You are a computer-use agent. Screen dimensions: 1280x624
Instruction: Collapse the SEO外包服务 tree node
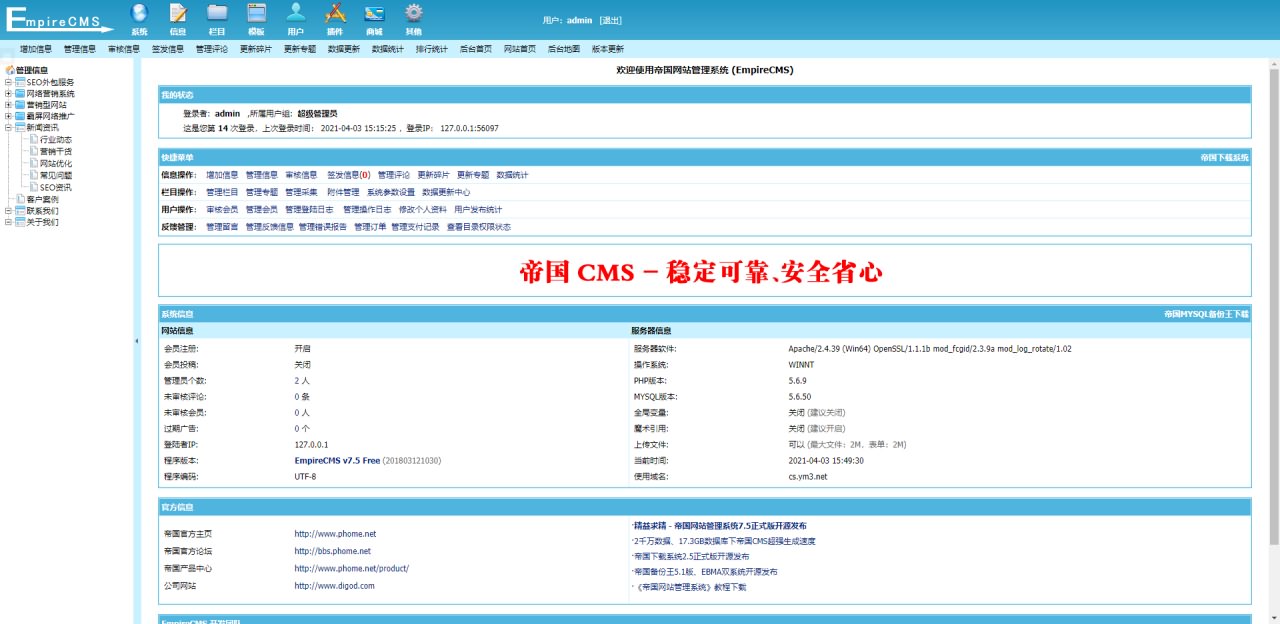tap(8, 82)
